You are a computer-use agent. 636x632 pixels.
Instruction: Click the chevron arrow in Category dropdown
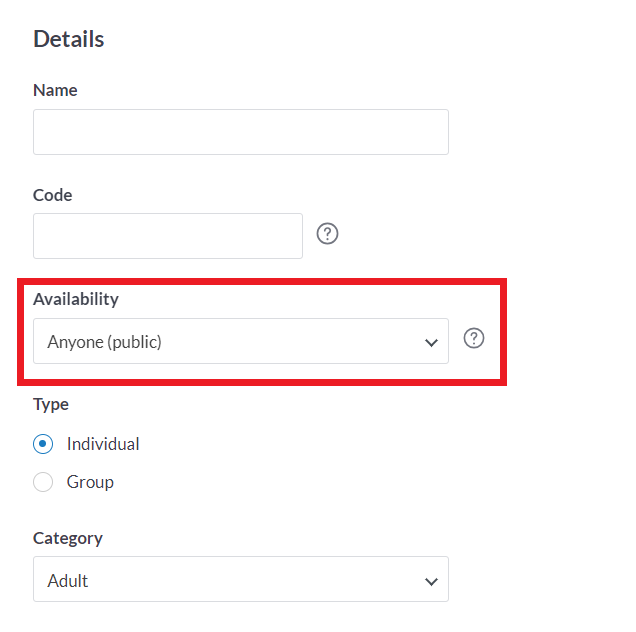click(431, 581)
